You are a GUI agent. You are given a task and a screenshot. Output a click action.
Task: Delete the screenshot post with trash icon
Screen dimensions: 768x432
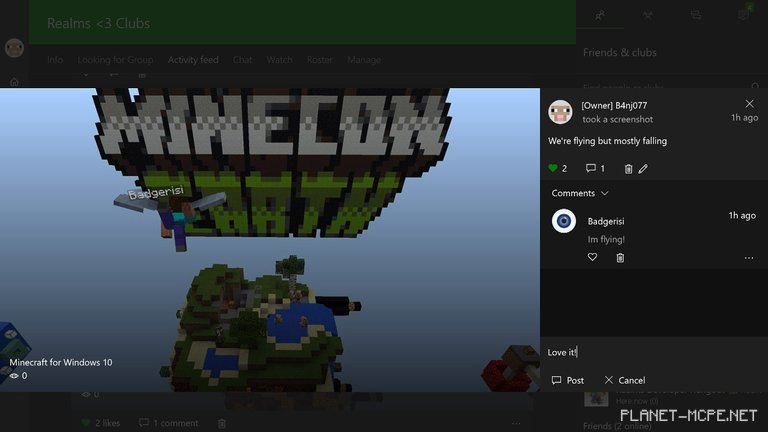[628, 169]
